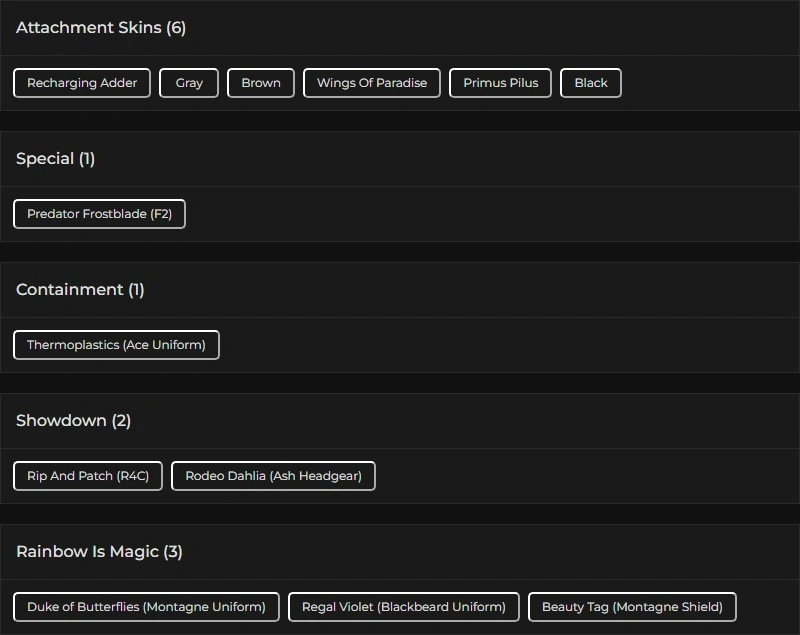Image resolution: width=800 pixels, height=635 pixels.
Task: Open Rodeo Dahlia (Ash Headgear) tag
Action: click(273, 476)
